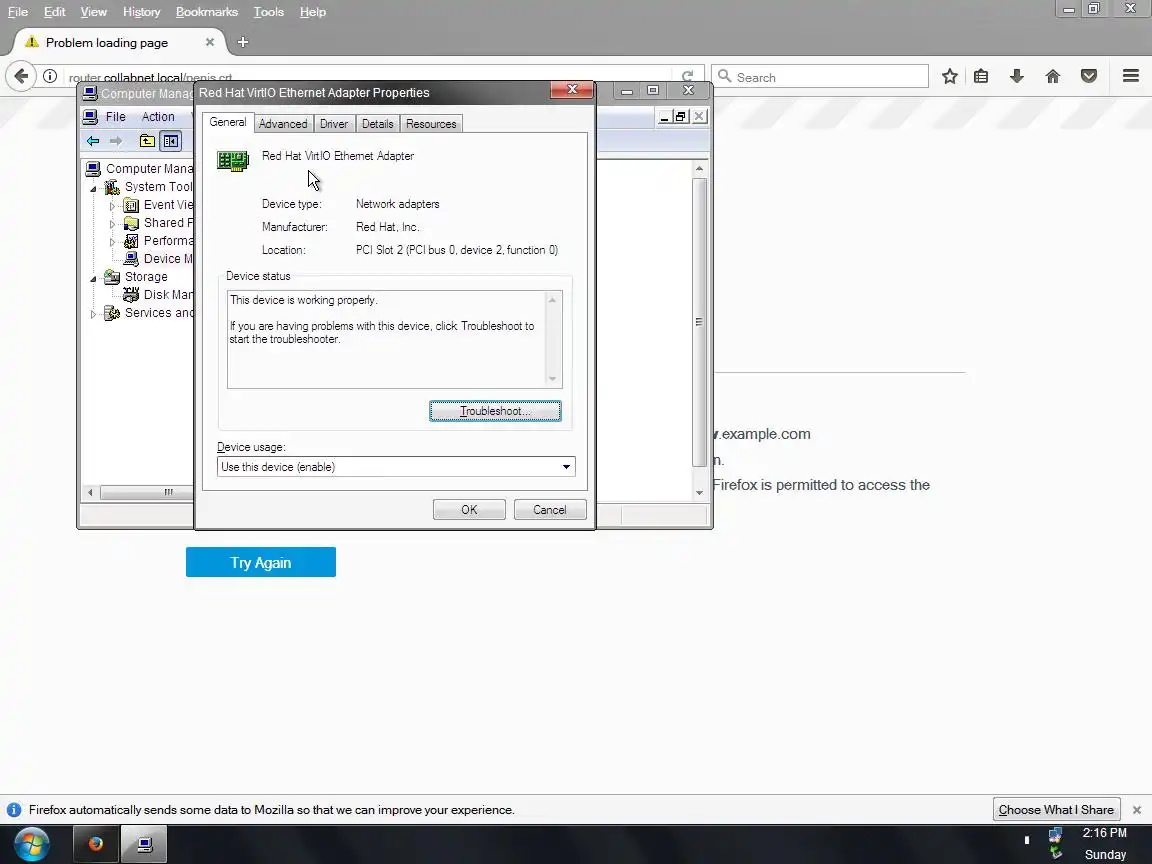Open site information icon in address bar

pyautogui.click(x=50, y=76)
